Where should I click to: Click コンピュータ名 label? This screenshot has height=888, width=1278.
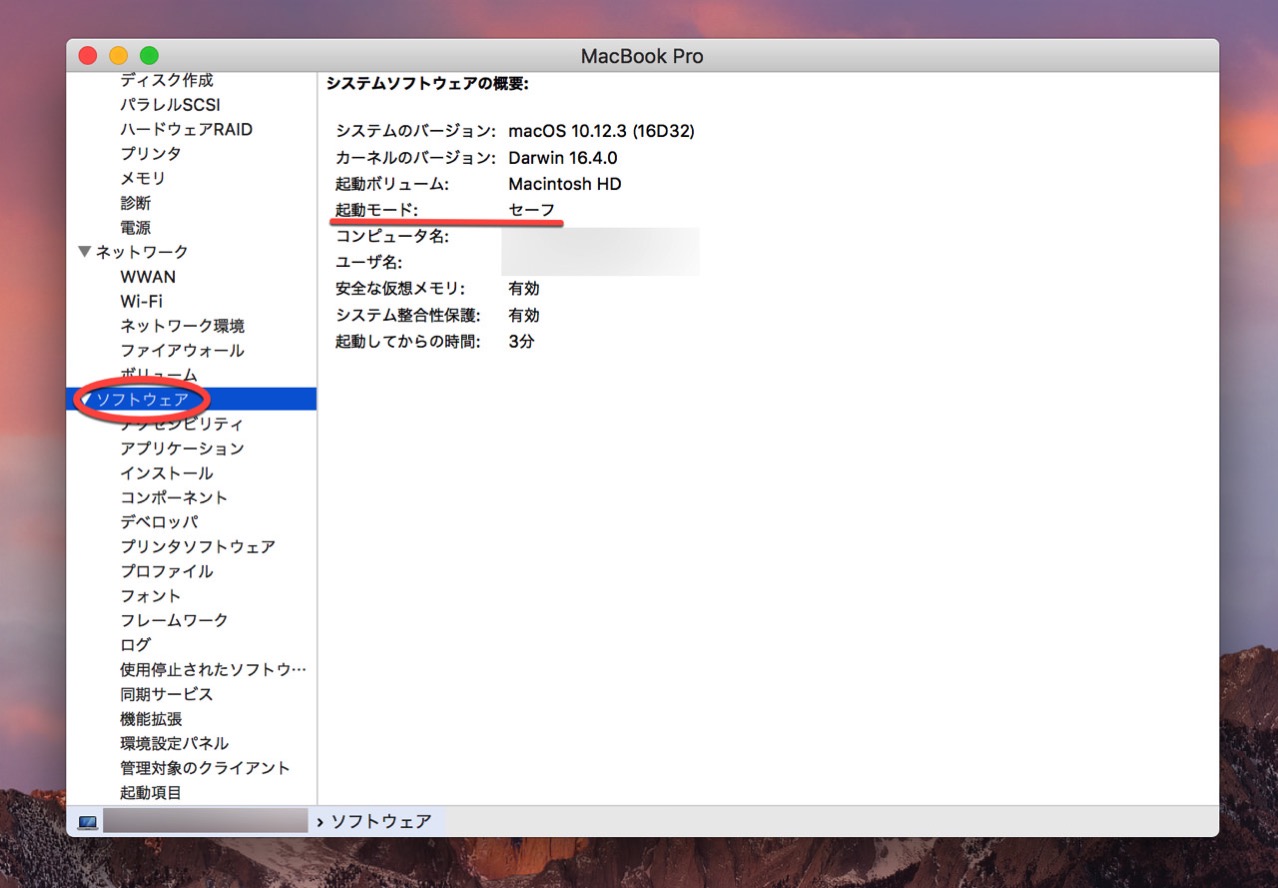click(x=392, y=236)
